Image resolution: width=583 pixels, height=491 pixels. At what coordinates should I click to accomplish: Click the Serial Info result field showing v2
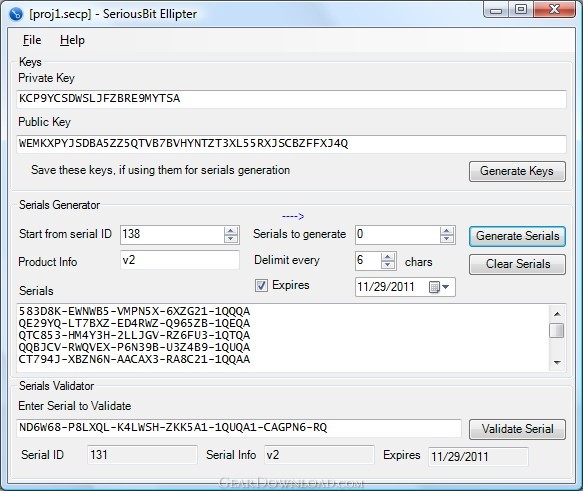pos(319,455)
